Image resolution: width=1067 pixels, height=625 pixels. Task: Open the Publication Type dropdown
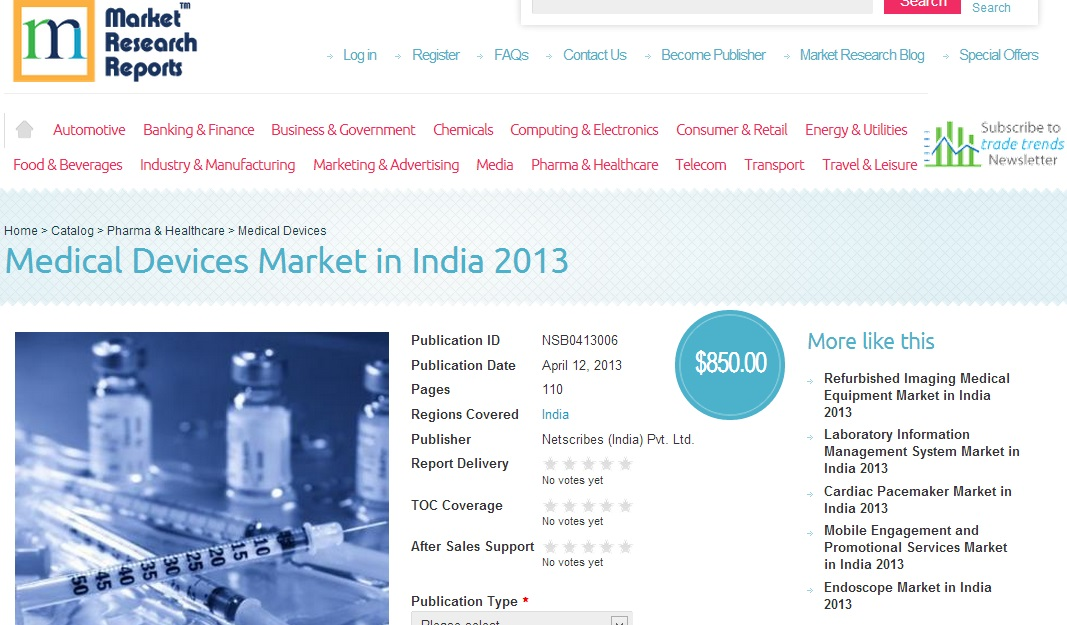(522, 618)
